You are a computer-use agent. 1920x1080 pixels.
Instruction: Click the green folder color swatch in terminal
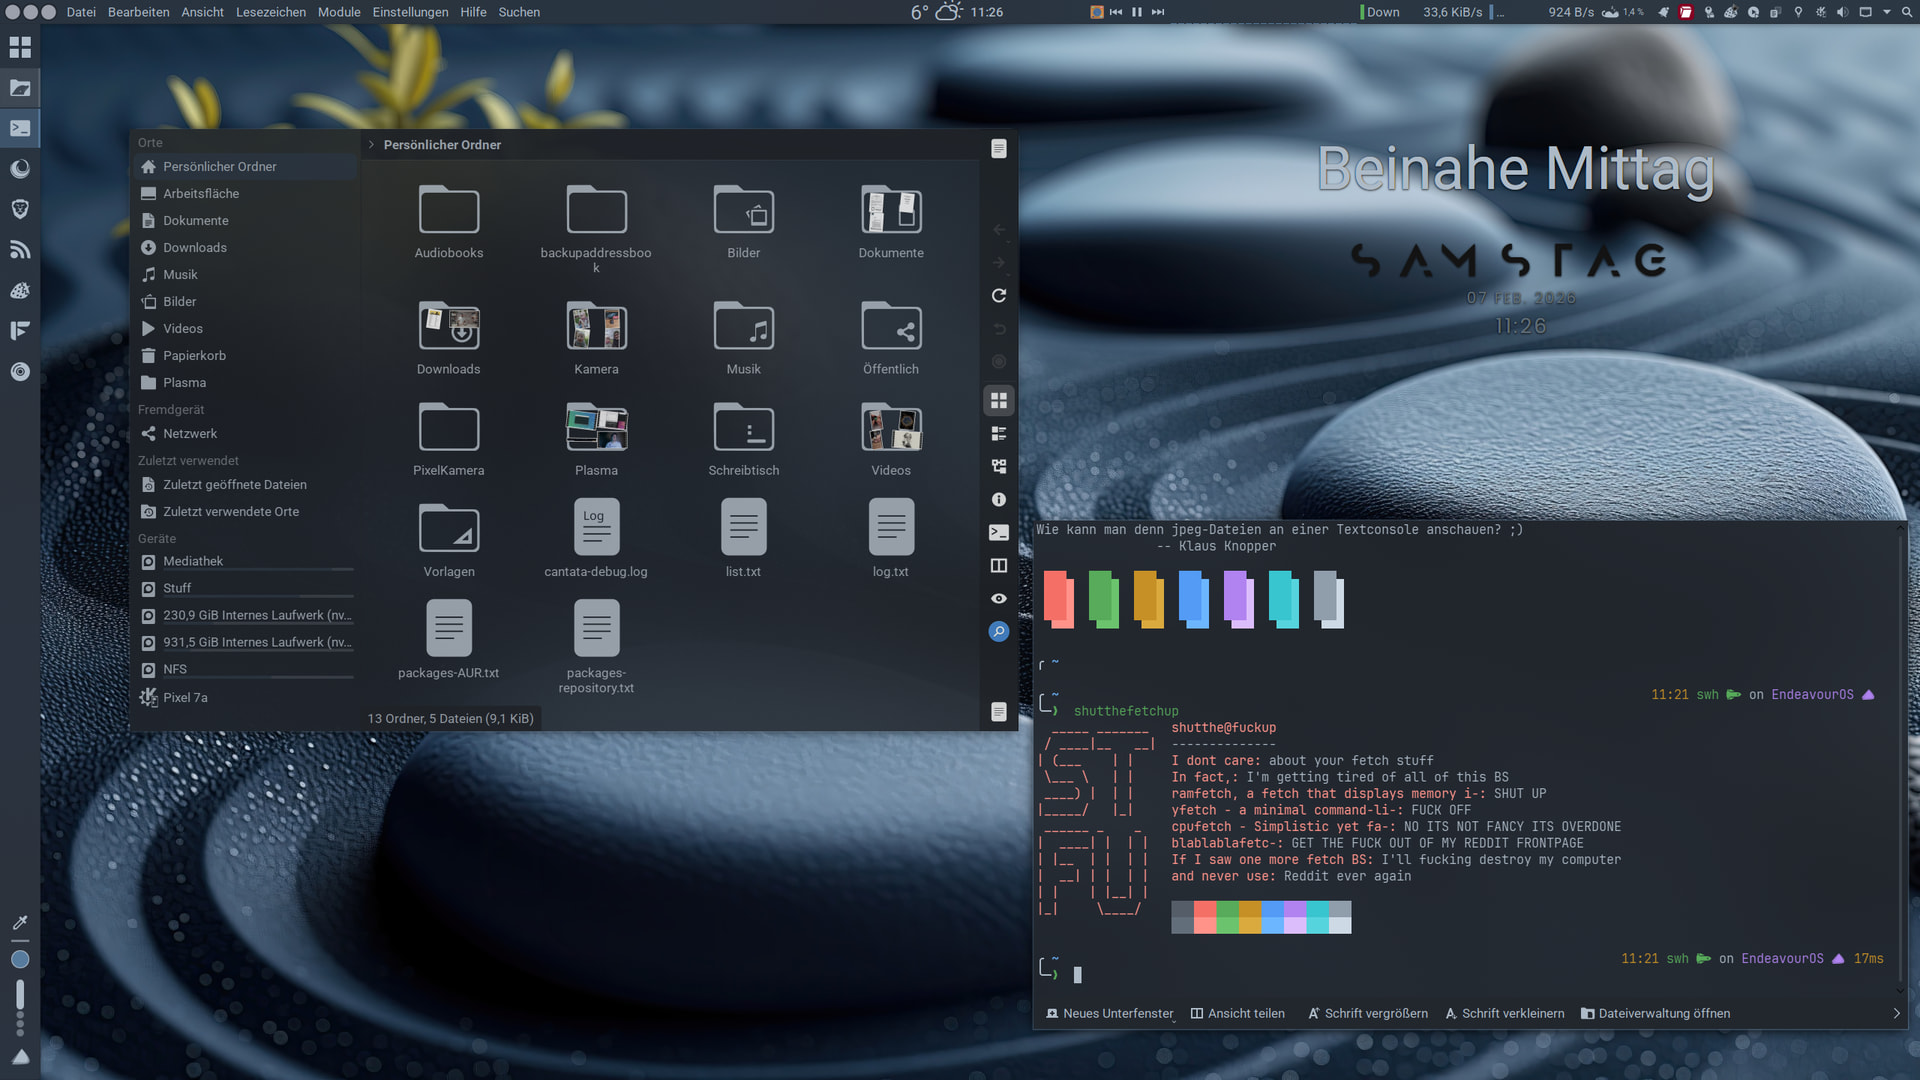click(x=1103, y=599)
